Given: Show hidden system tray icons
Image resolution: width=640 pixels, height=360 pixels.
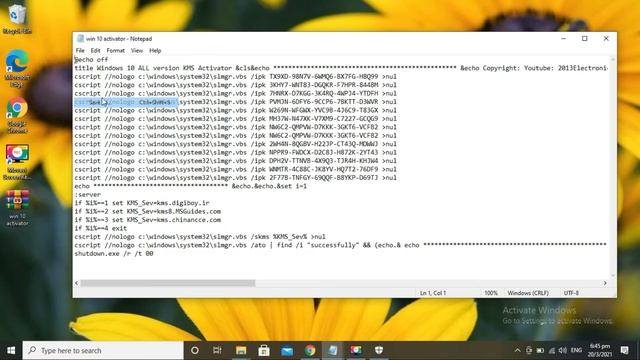Looking at the screenshot, I should click(x=517, y=350).
